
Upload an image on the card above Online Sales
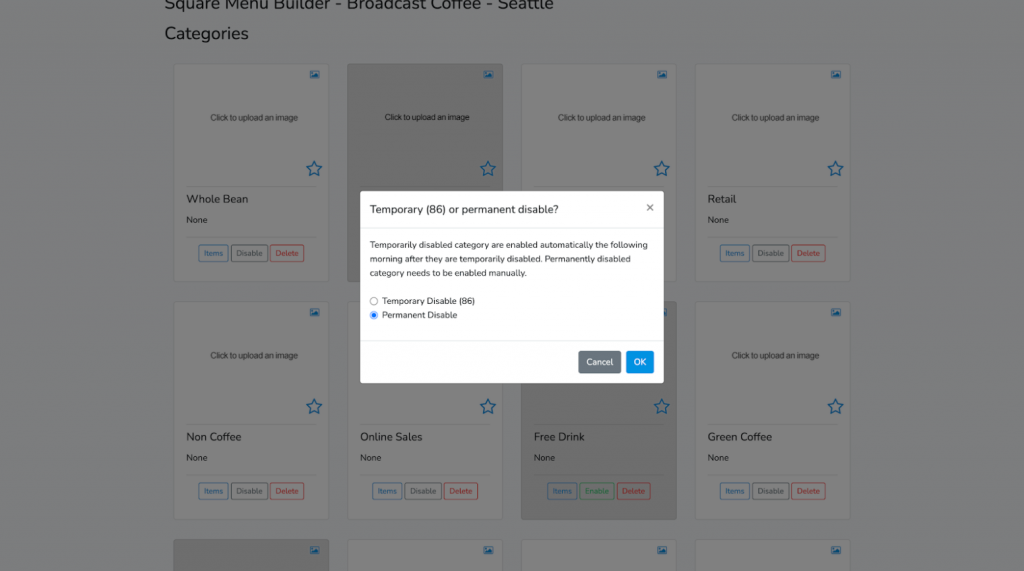427,118
